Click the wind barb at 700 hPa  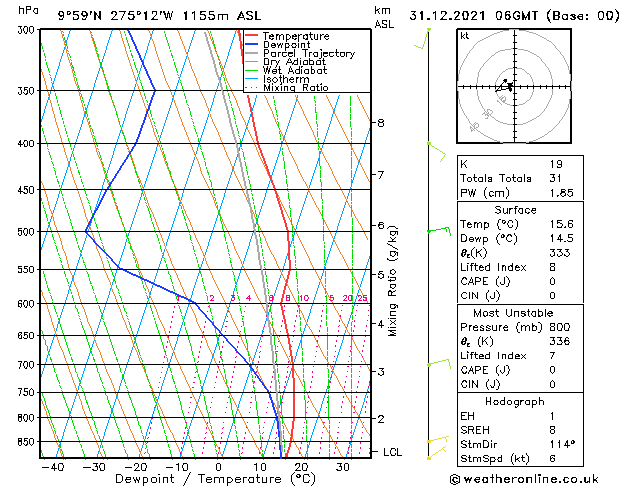point(439,363)
